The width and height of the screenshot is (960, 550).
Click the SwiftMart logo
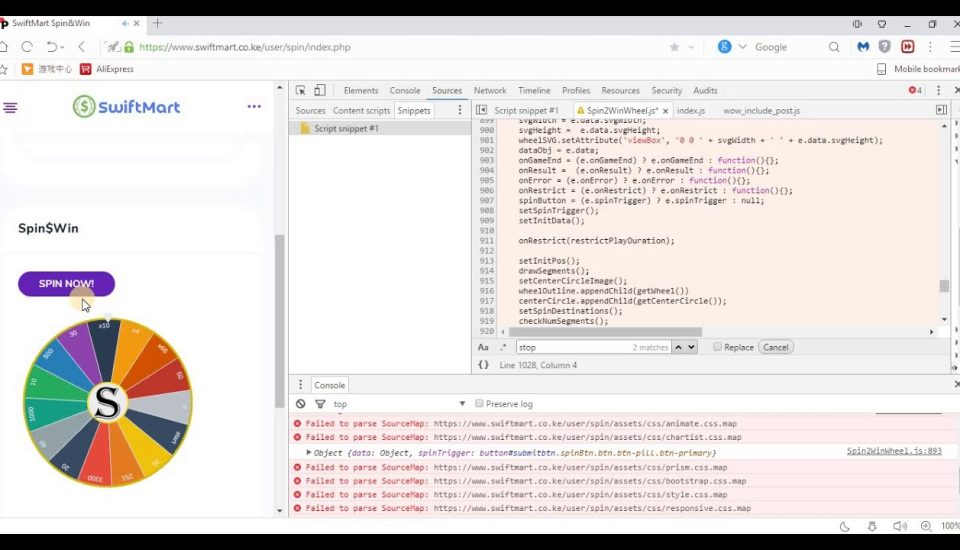click(127, 107)
